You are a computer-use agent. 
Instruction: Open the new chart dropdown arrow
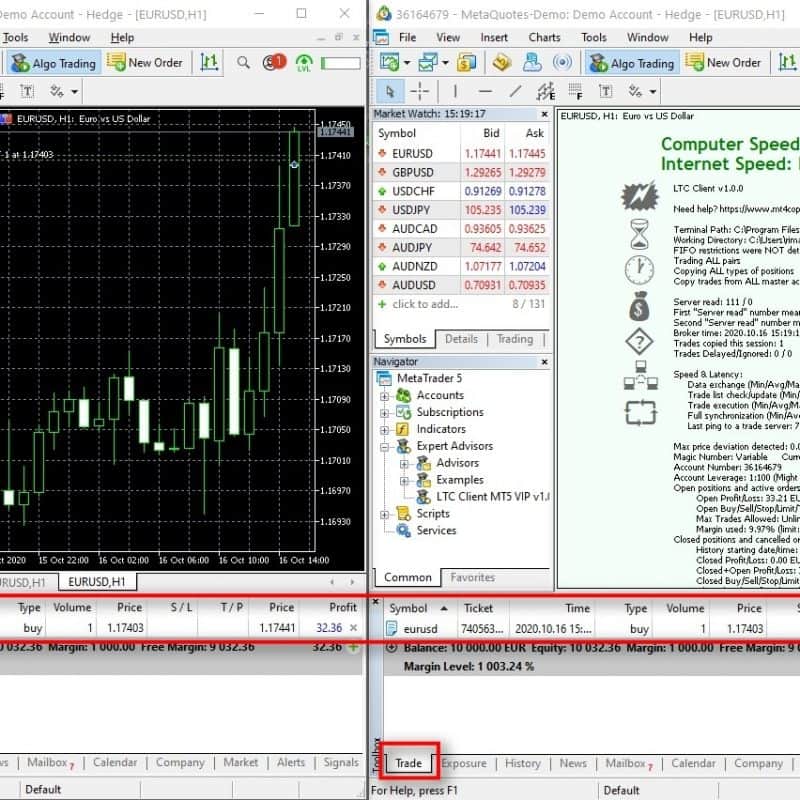[x=407, y=63]
